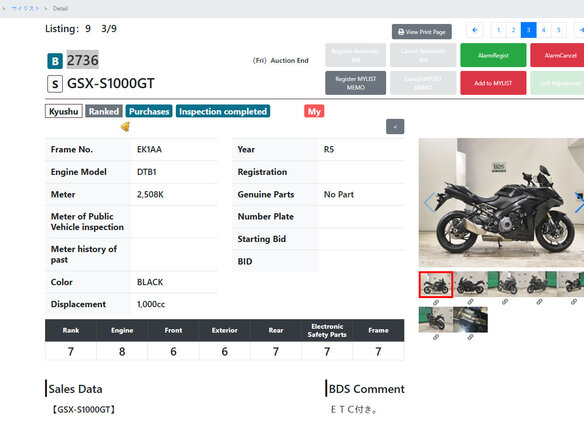Select the engine model value DTB1

coord(147,172)
